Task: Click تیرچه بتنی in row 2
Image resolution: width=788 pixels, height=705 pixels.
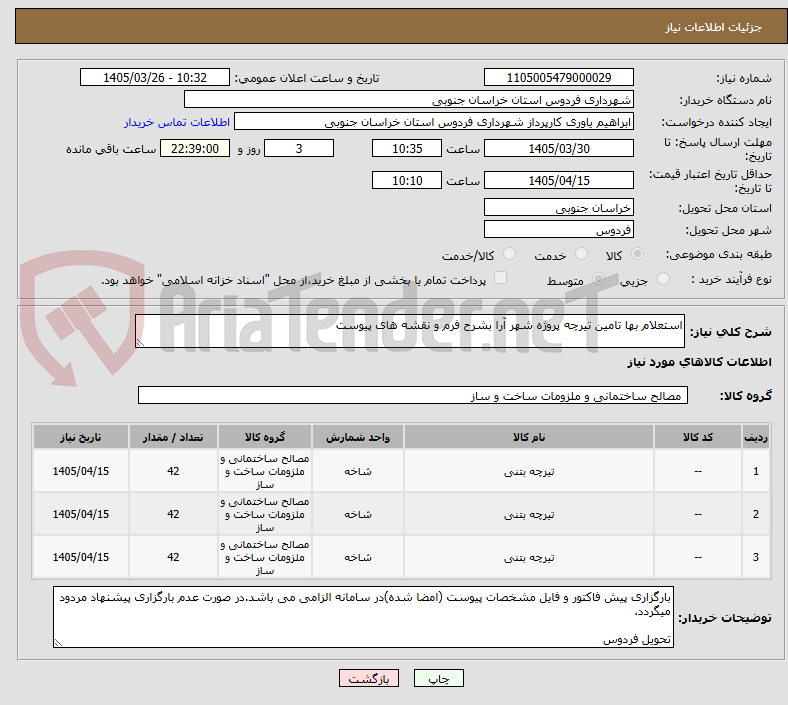Action: pos(529,515)
